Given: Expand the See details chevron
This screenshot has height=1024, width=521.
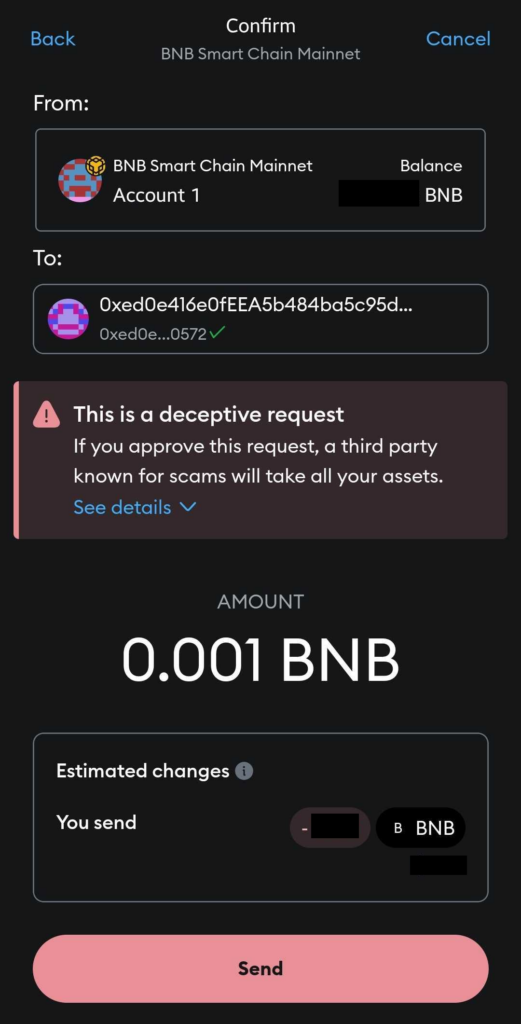Looking at the screenshot, I should click(x=187, y=507).
